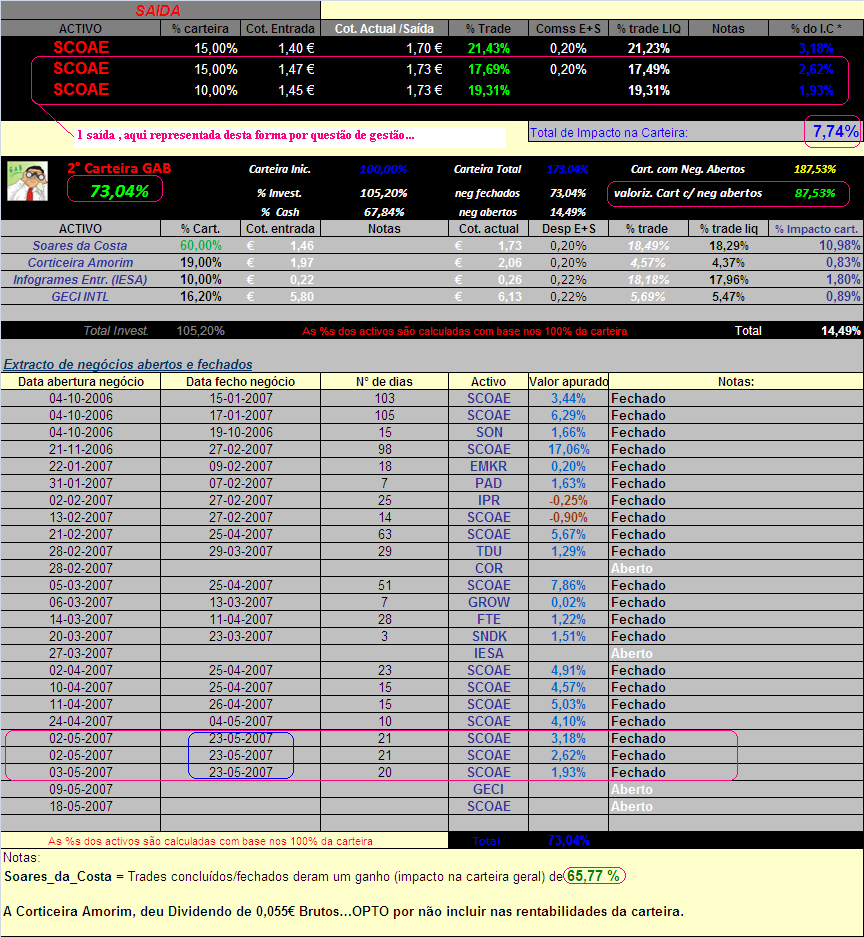Select the 7,74% total impact value
Image resolution: width=864 pixels, height=937 pixels.
835,131
